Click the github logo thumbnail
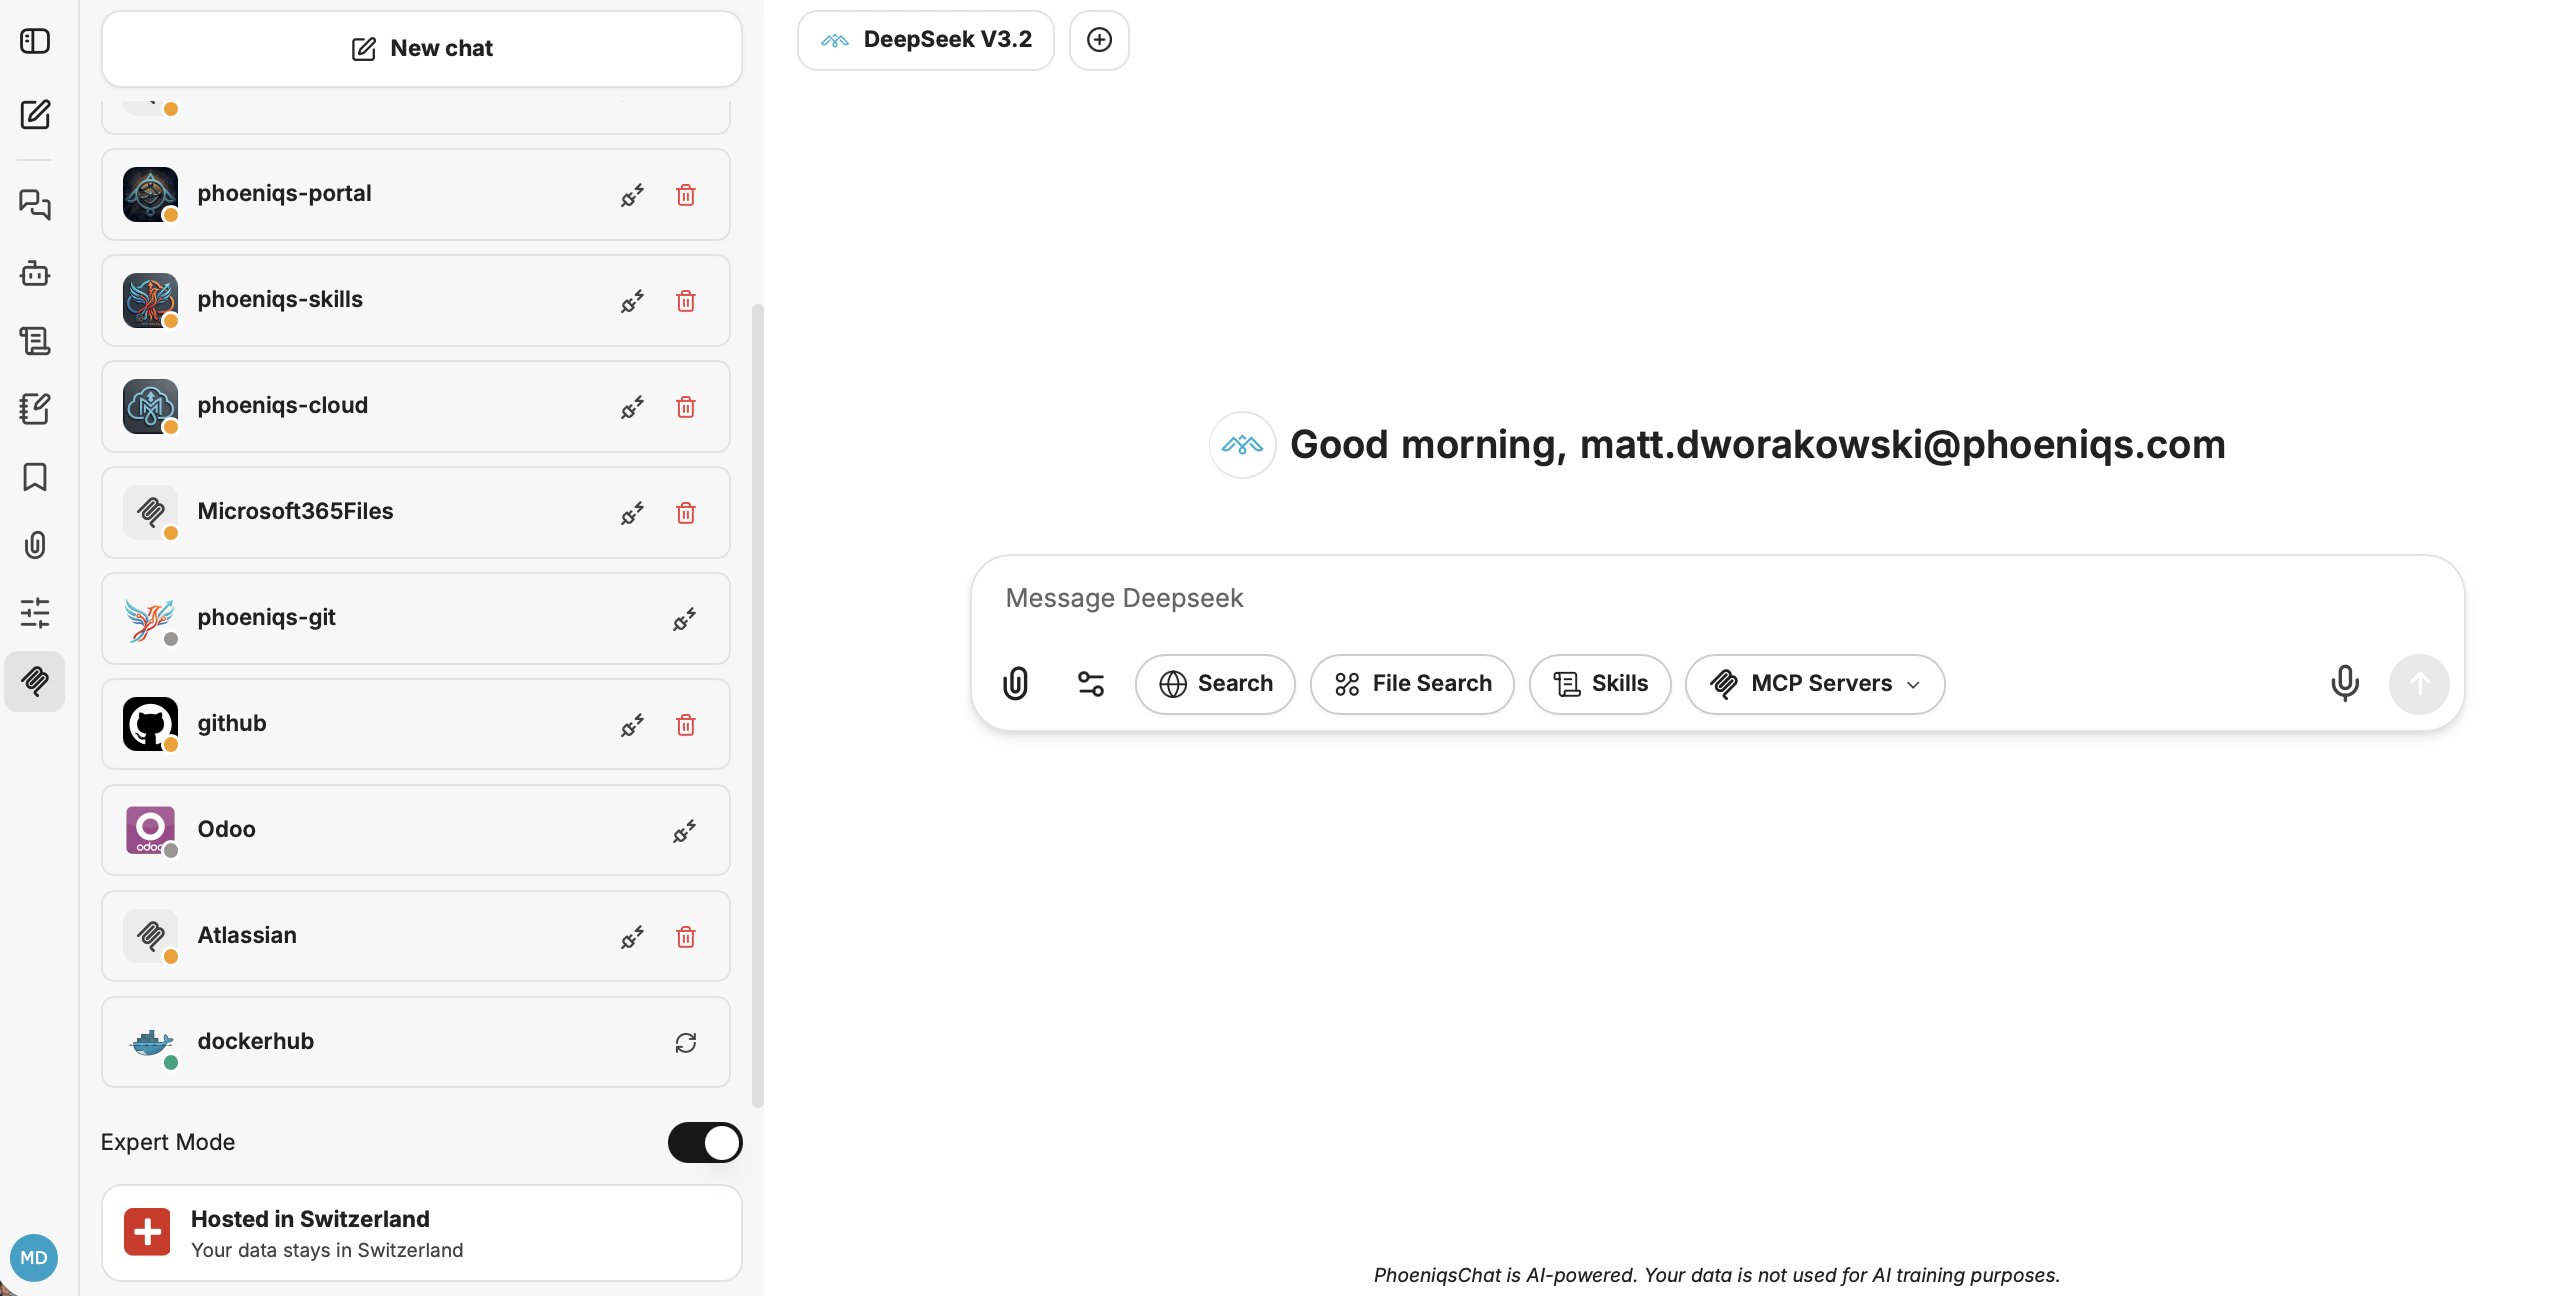Image resolution: width=2556 pixels, height=1296 pixels. (x=150, y=724)
